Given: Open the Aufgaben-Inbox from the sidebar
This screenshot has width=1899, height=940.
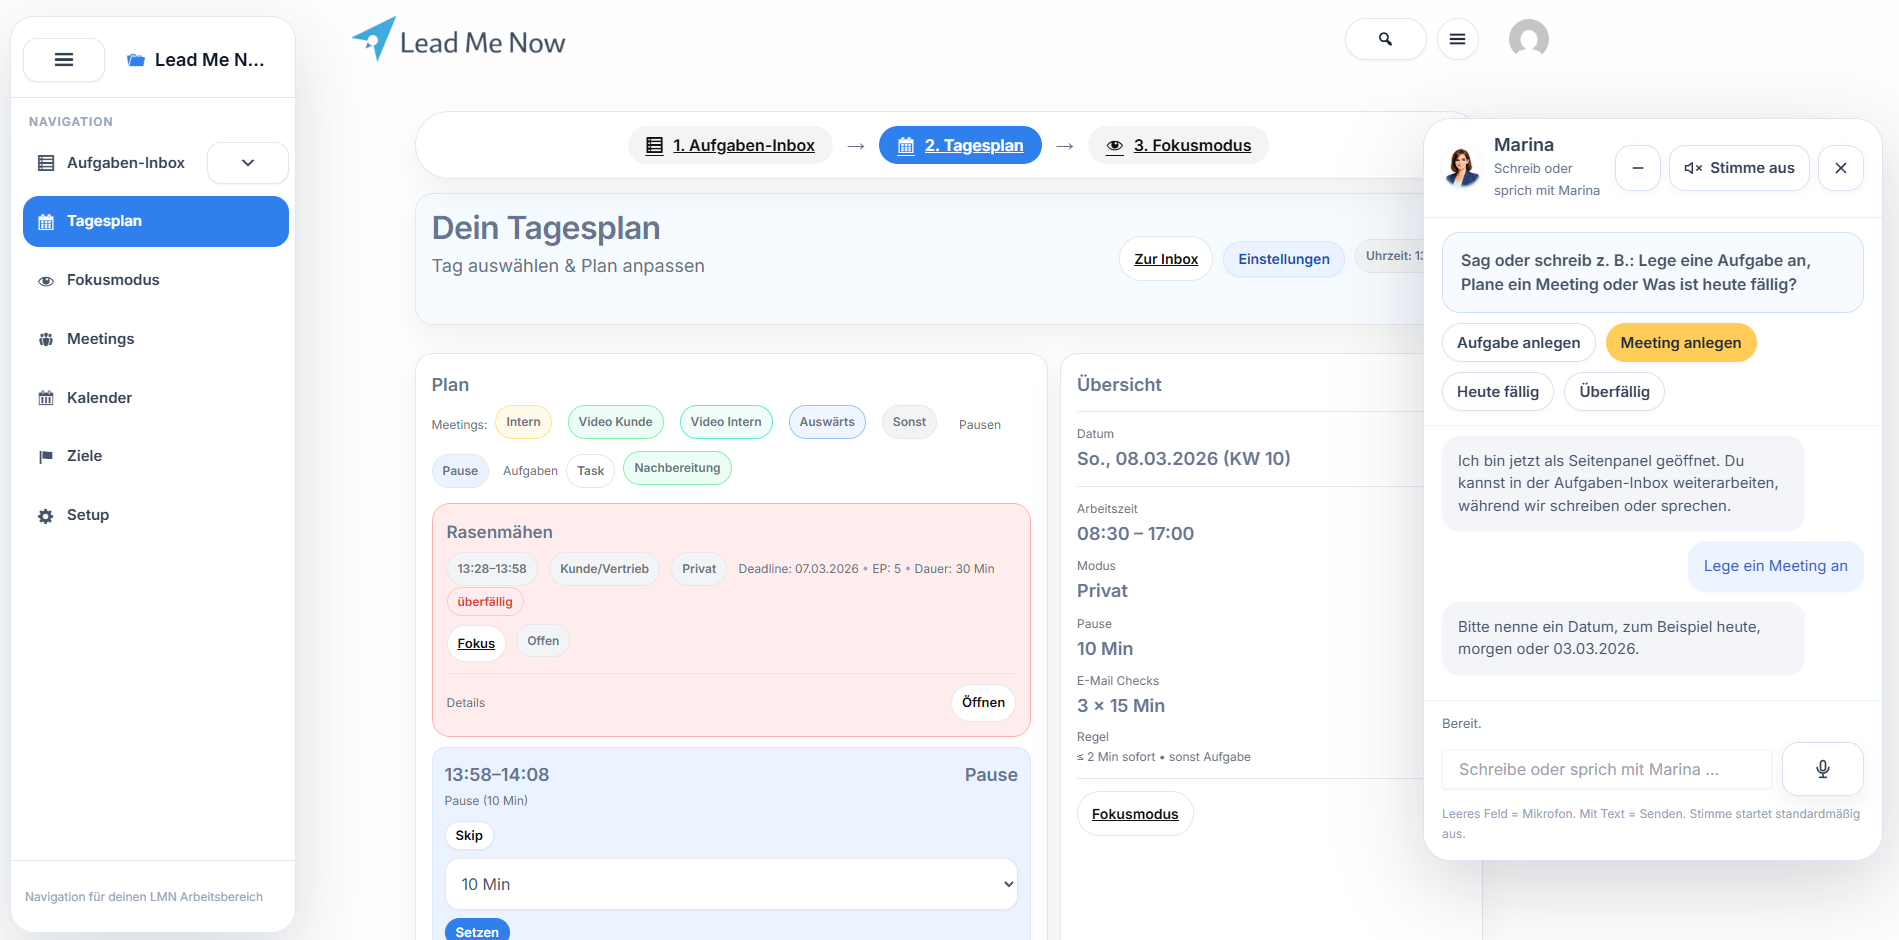Looking at the screenshot, I should point(125,162).
